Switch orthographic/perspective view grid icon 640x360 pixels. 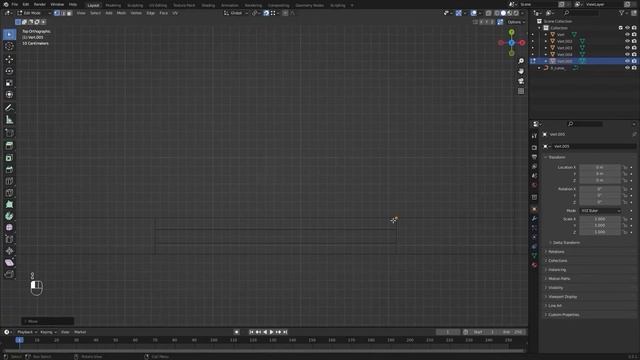[521, 91]
